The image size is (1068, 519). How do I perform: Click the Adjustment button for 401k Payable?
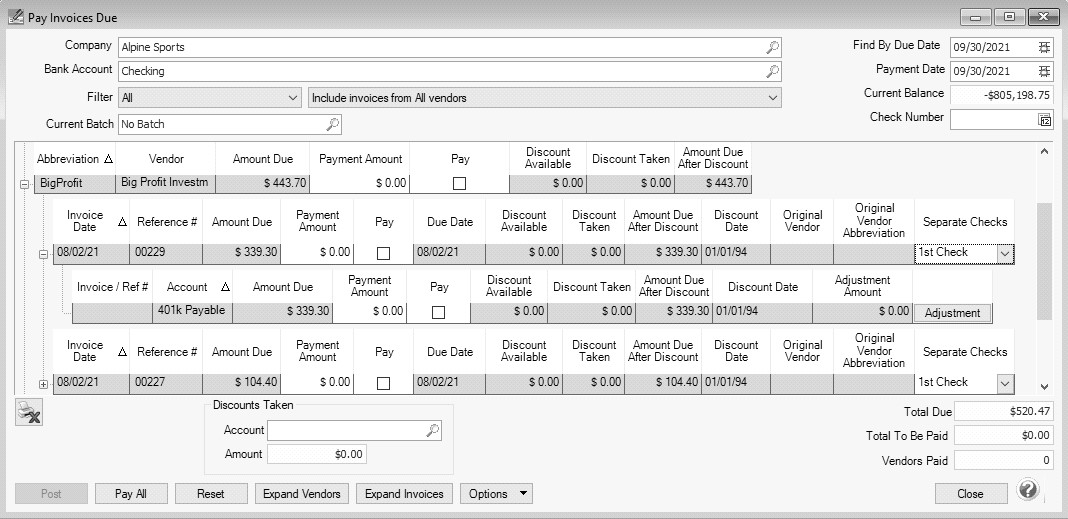(952, 313)
